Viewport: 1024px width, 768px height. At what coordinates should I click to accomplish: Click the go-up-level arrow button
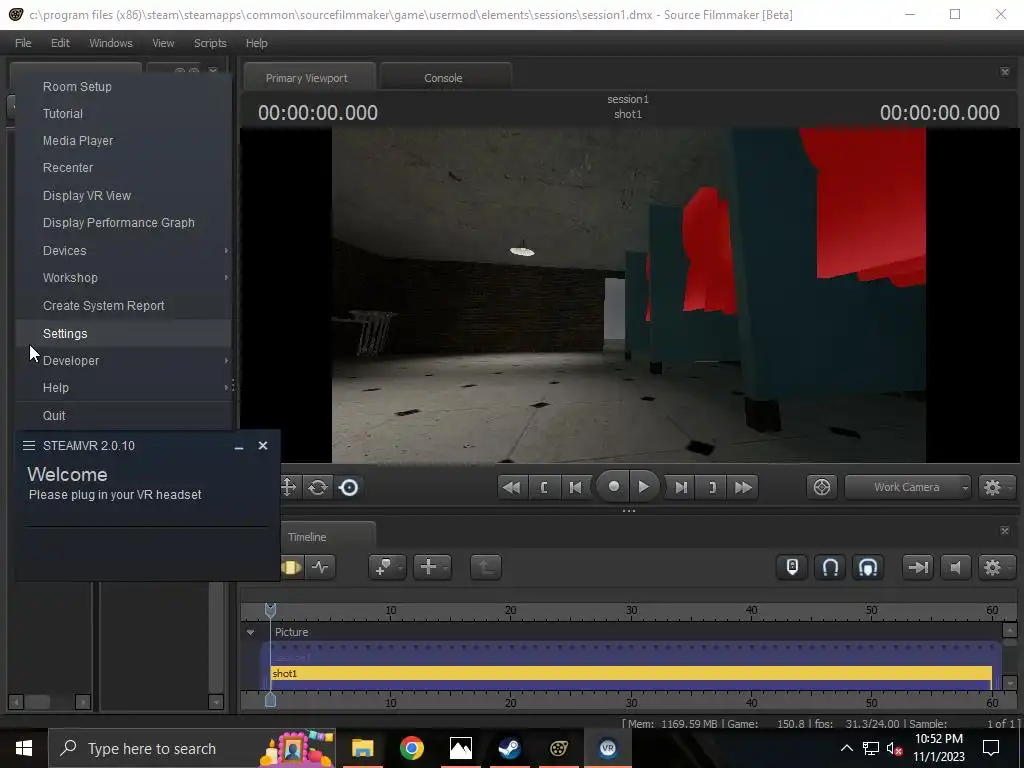click(x=485, y=567)
